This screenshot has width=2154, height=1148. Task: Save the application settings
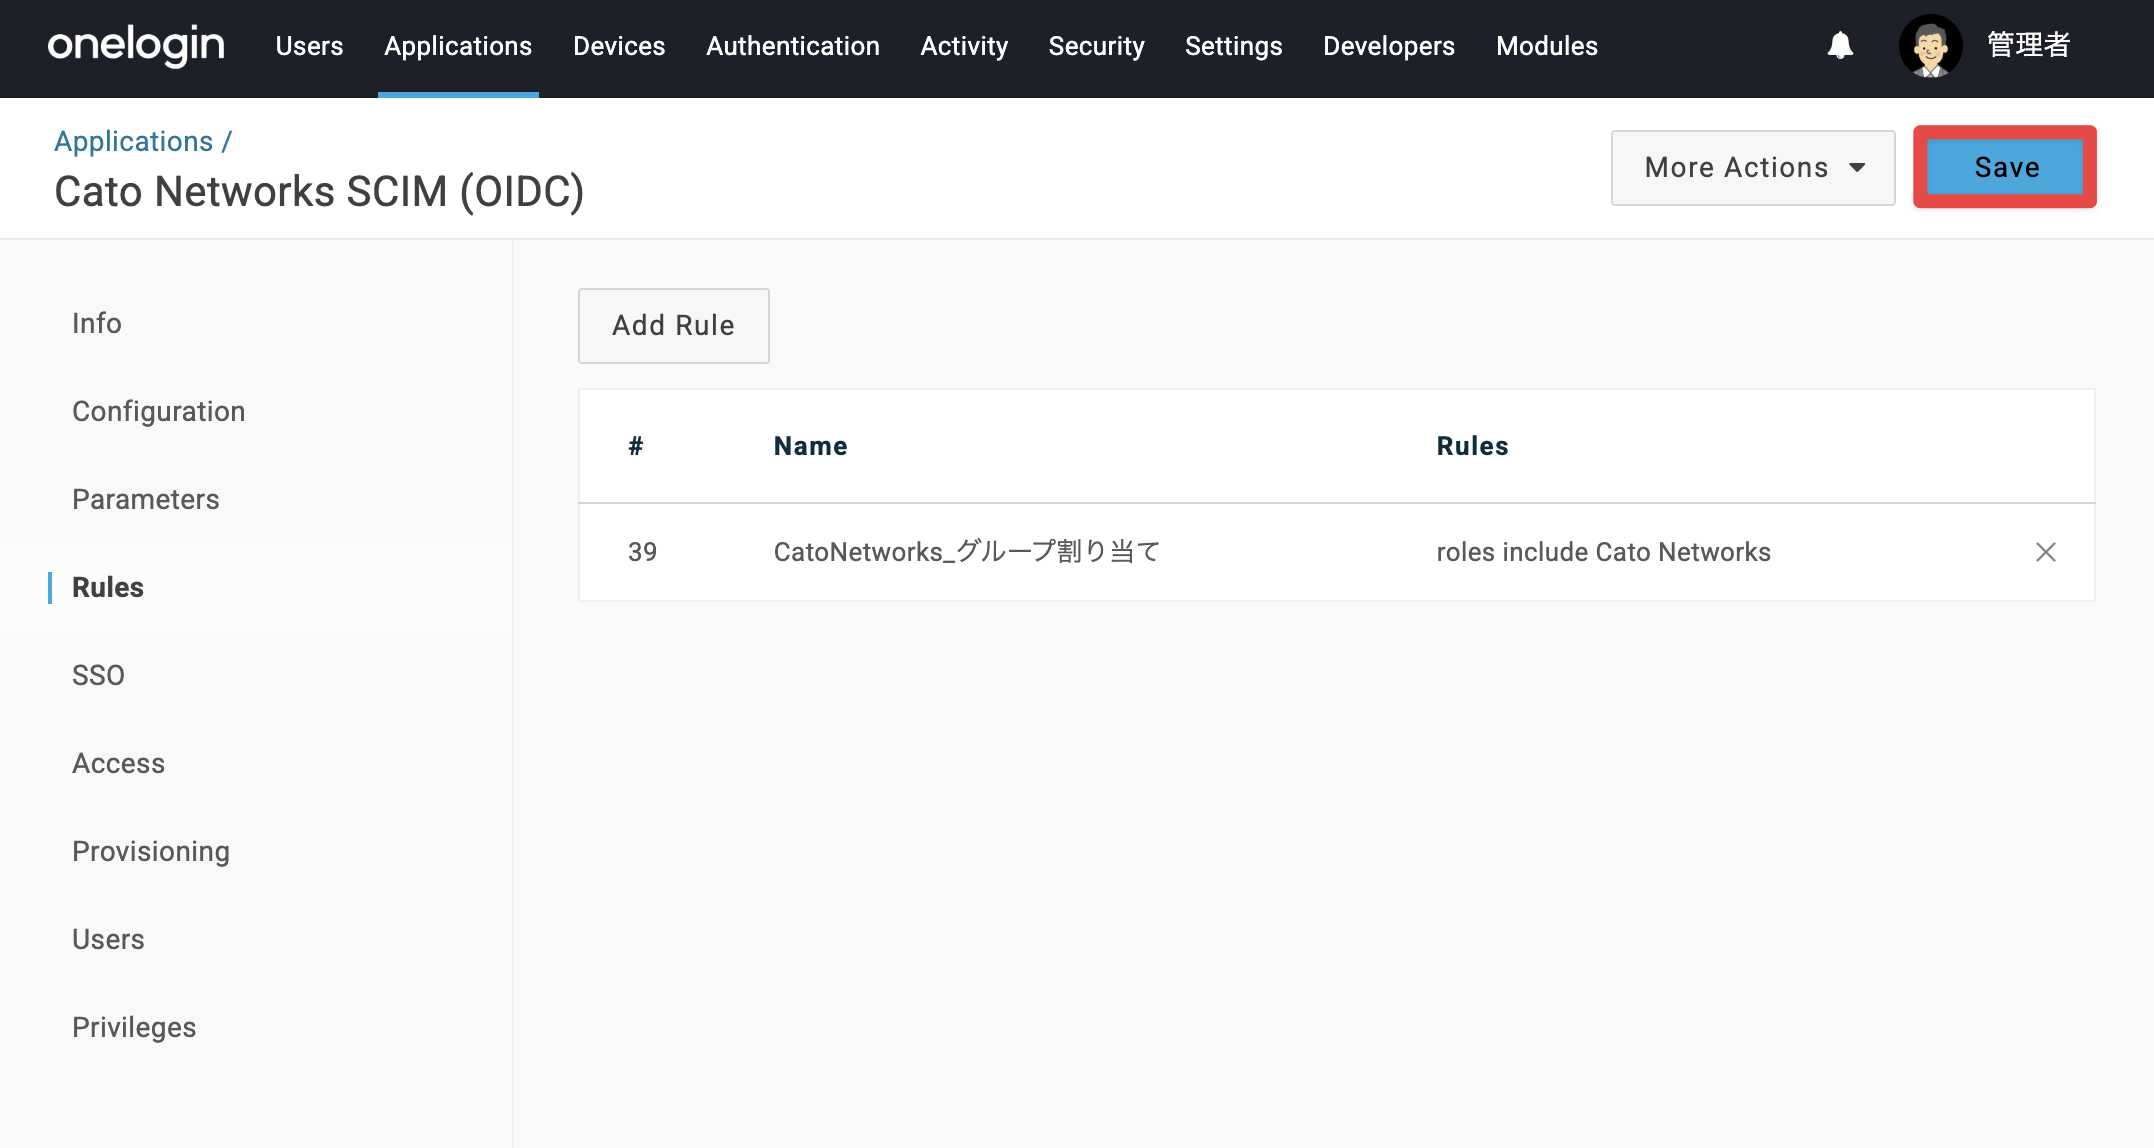pyautogui.click(x=2005, y=167)
